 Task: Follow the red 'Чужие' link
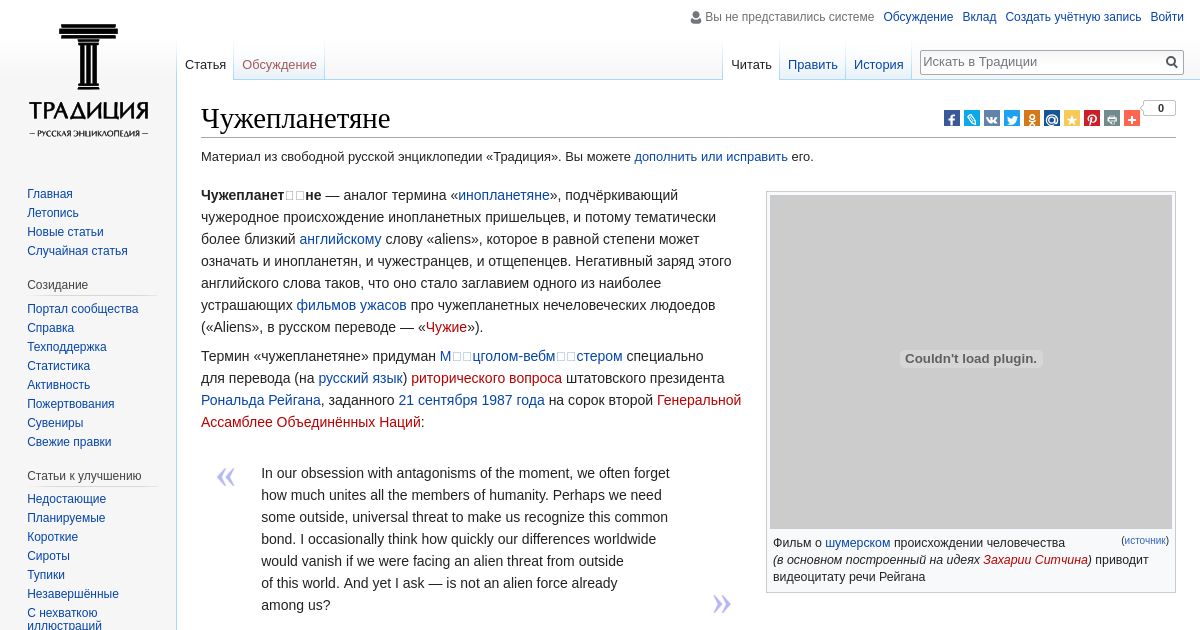(x=446, y=327)
